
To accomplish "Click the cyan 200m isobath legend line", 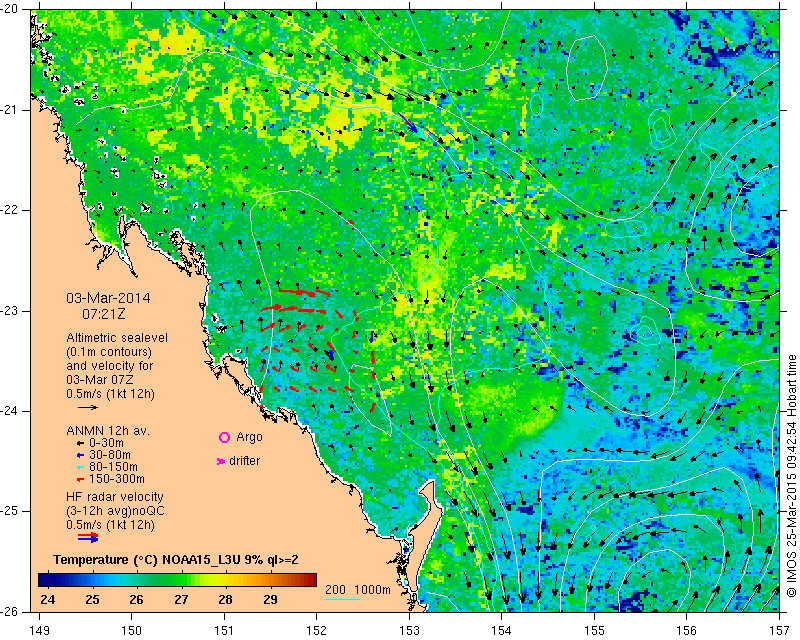I will point(343,599).
